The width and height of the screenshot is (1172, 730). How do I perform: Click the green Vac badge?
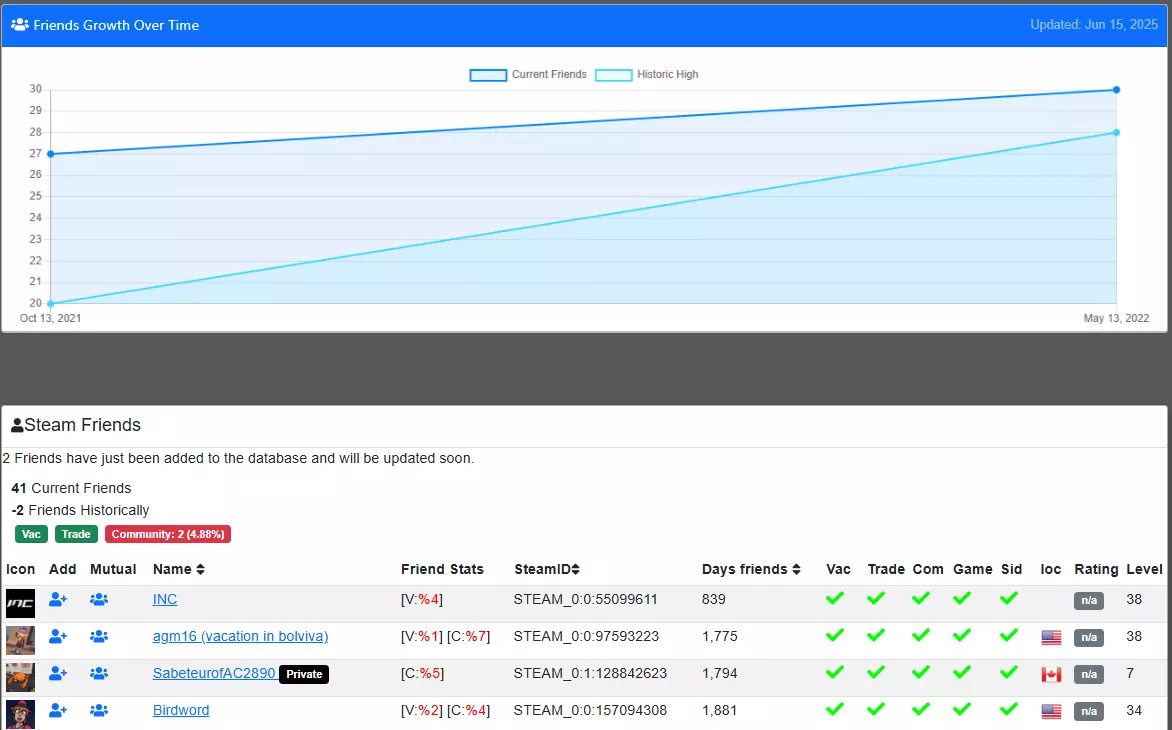[31, 534]
